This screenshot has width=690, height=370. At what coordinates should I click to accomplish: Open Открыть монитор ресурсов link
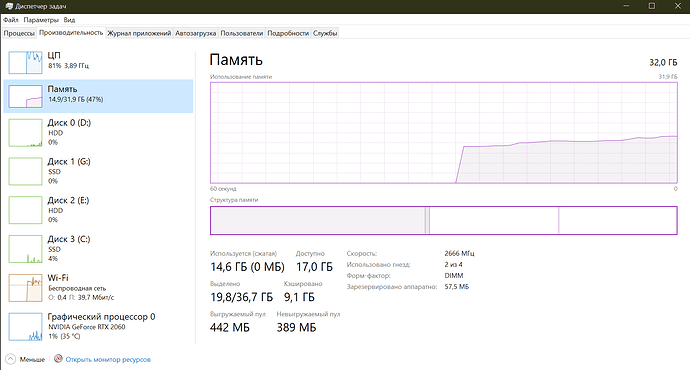pos(108,359)
